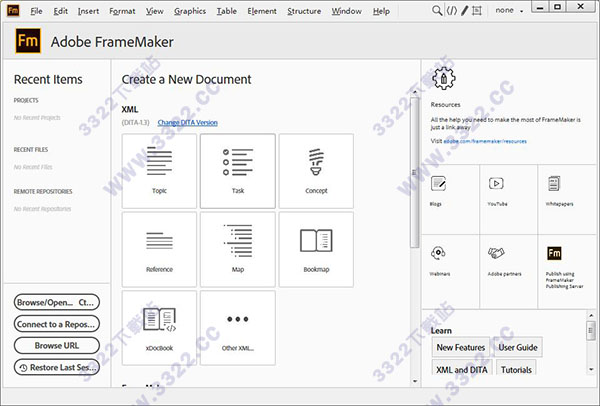Click the Learn panel scrollbar thumb

pos(591,330)
